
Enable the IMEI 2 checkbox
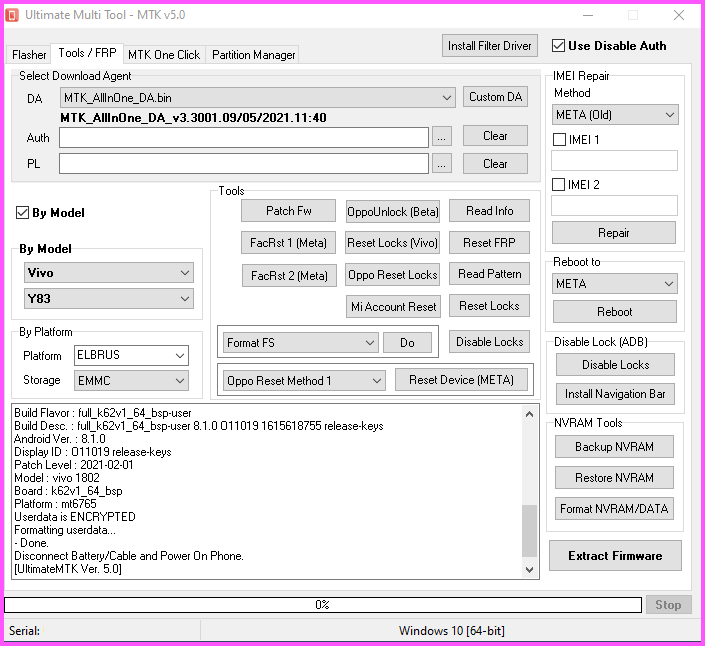(558, 184)
